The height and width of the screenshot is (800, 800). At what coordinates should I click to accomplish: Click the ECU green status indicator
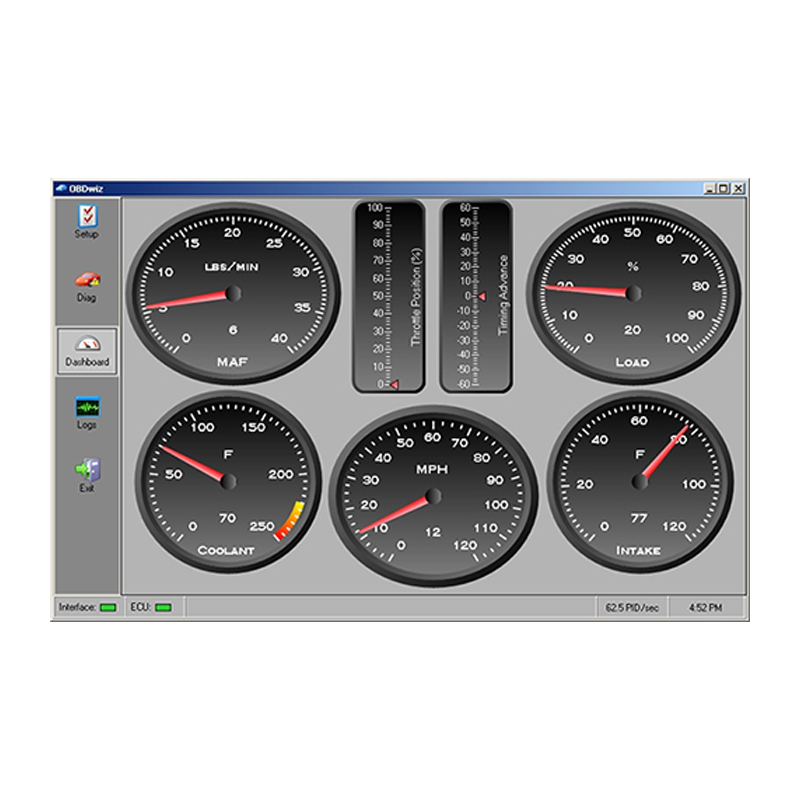click(163, 607)
